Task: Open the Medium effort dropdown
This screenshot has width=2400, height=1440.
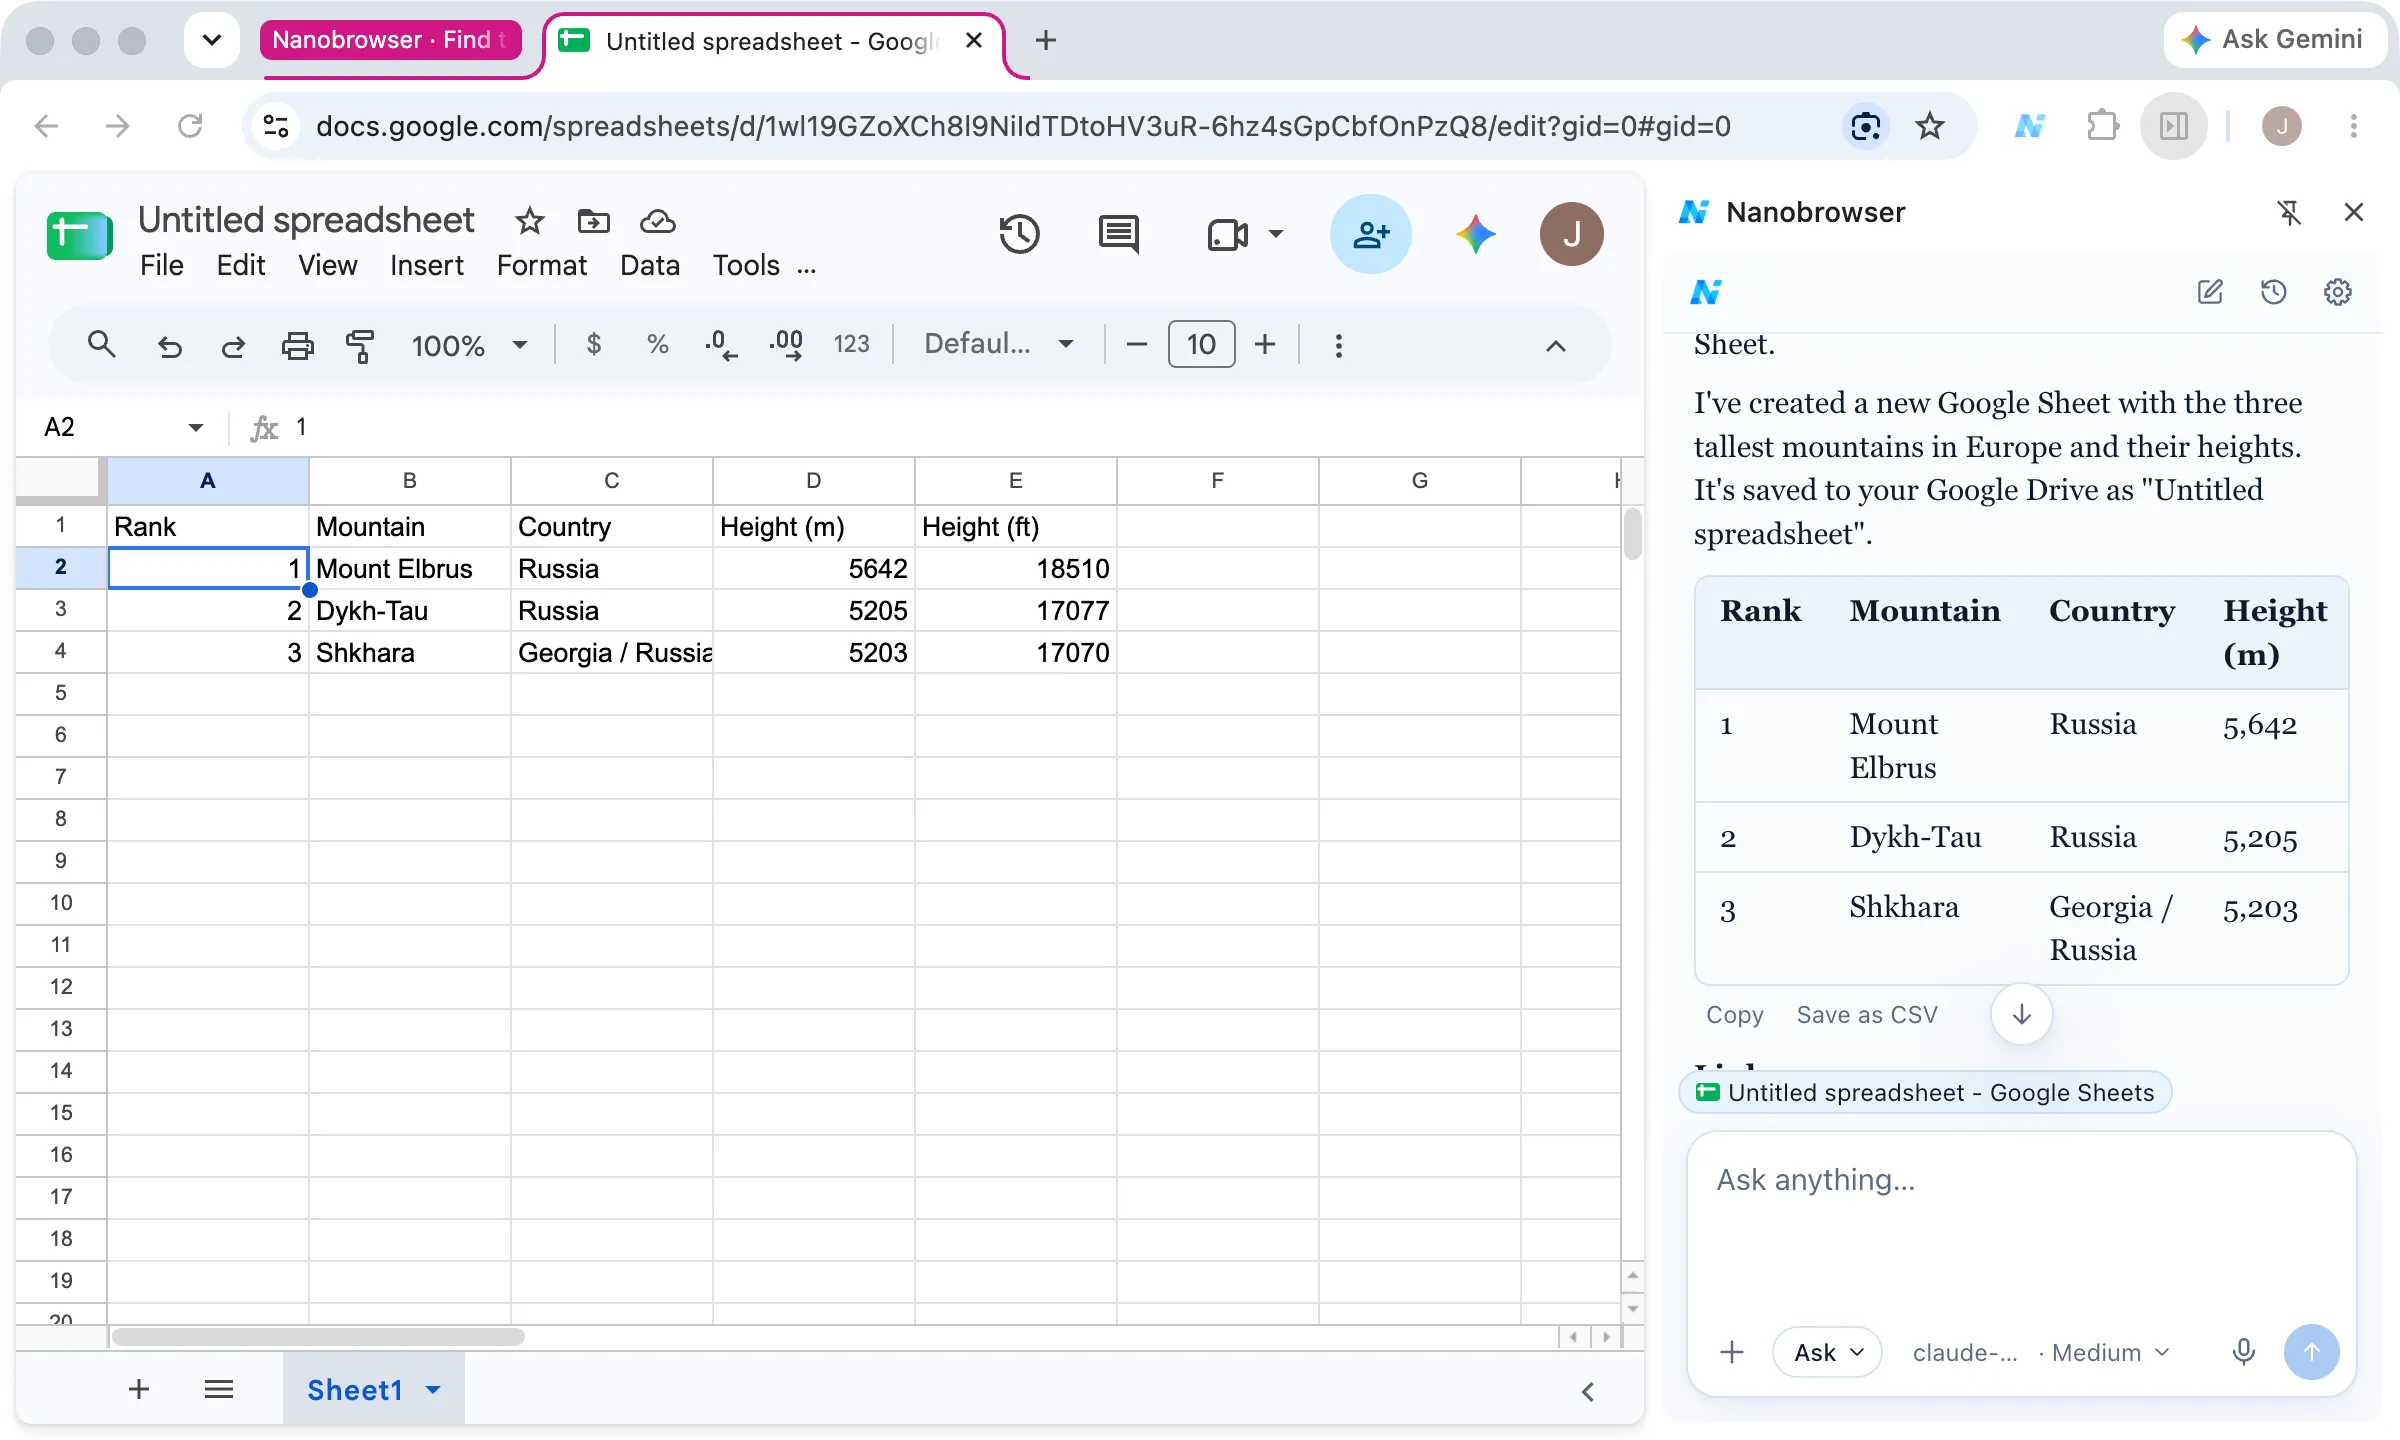Action: 2111,1352
